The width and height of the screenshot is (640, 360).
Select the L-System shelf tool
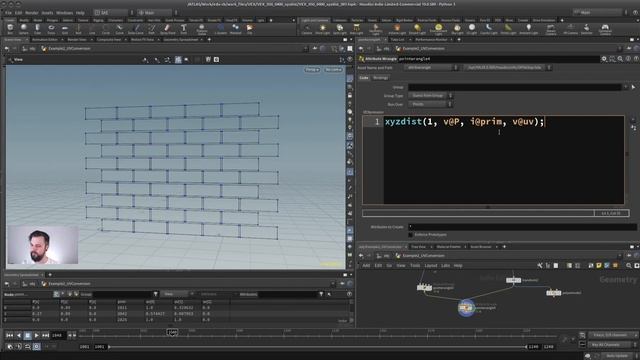coord(220,29)
